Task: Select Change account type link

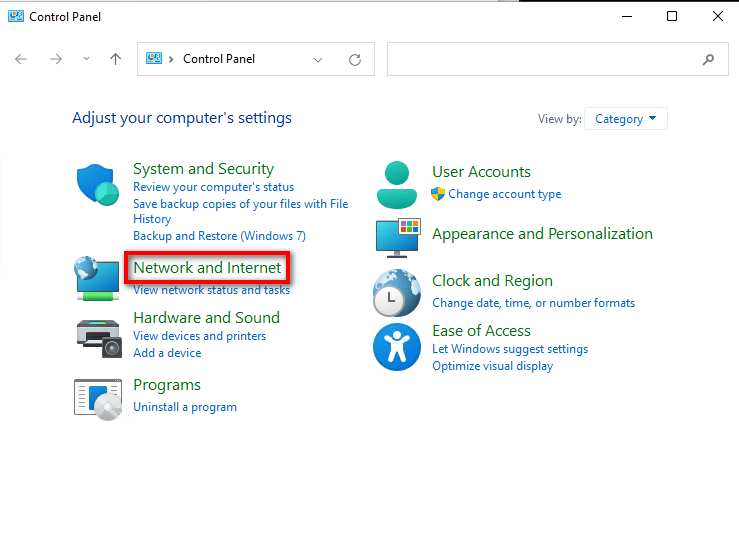Action: [x=504, y=194]
